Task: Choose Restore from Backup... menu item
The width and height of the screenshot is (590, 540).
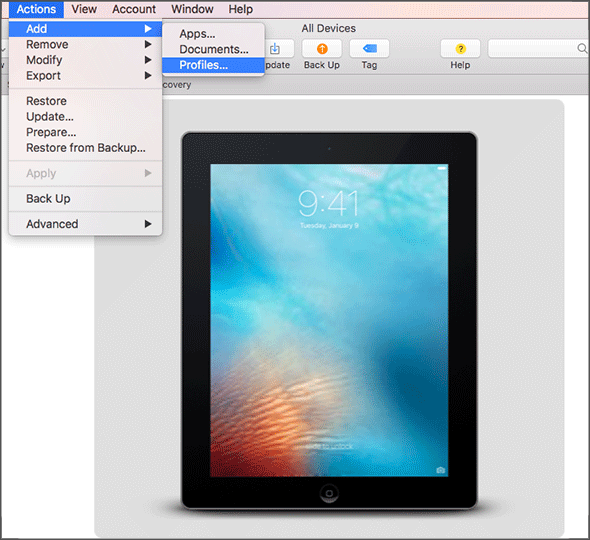Action: (x=85, y=148)
